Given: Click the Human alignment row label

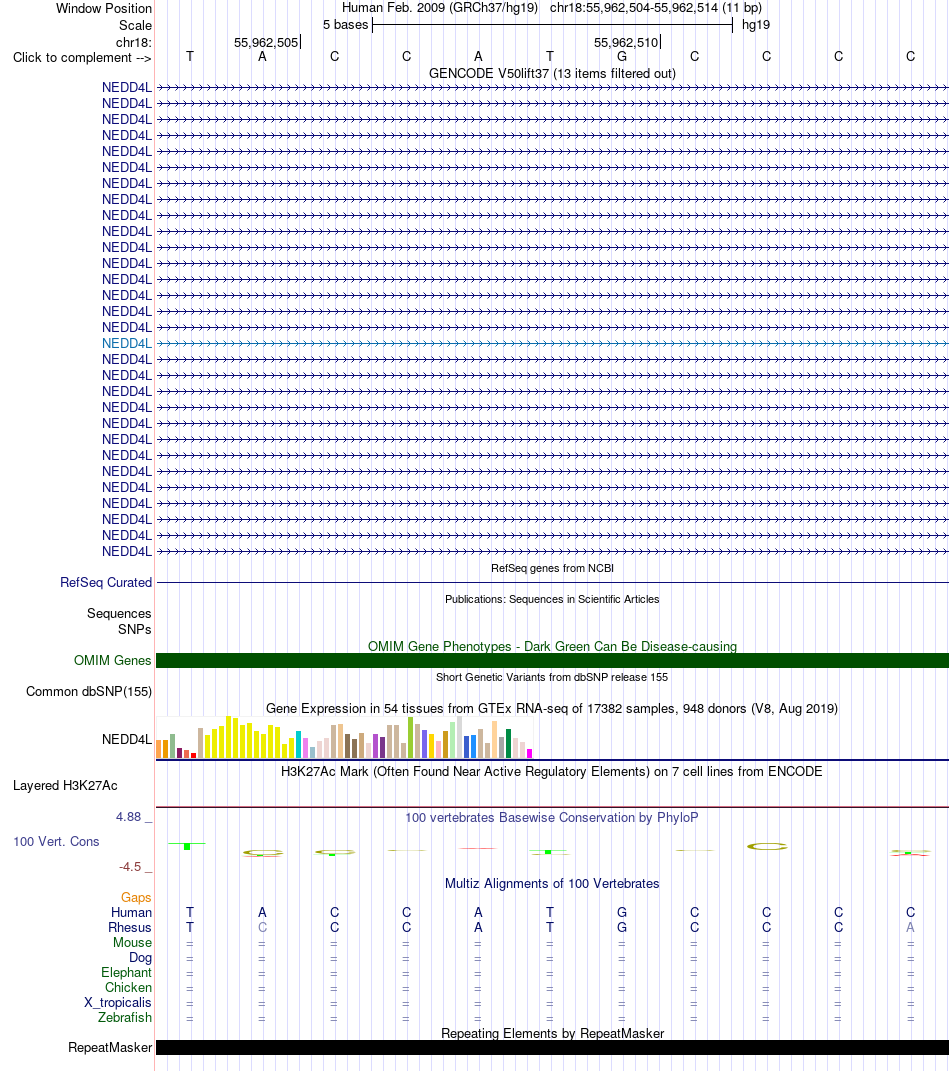Looking at the screenshot, I should (x=131, y=913).
